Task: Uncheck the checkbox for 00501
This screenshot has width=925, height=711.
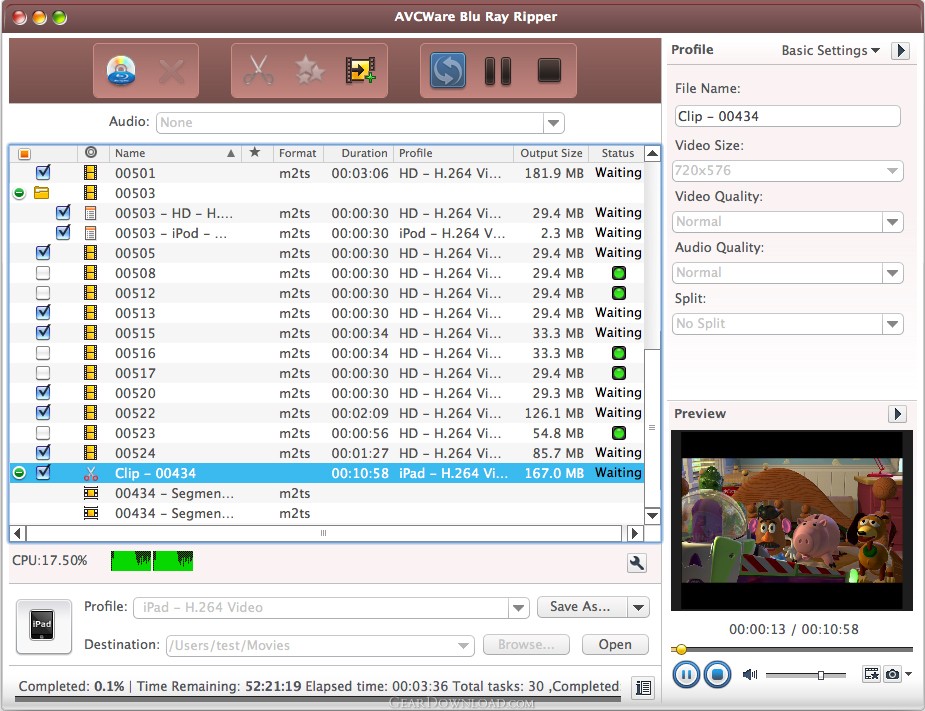Action: [43, 172]
